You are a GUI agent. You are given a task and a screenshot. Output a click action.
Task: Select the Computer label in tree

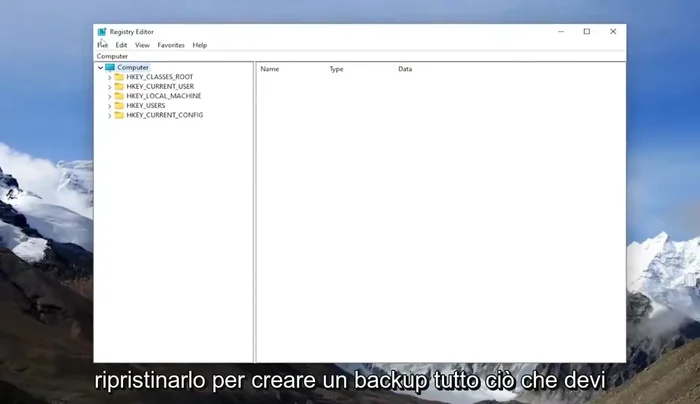click(133, 67)
